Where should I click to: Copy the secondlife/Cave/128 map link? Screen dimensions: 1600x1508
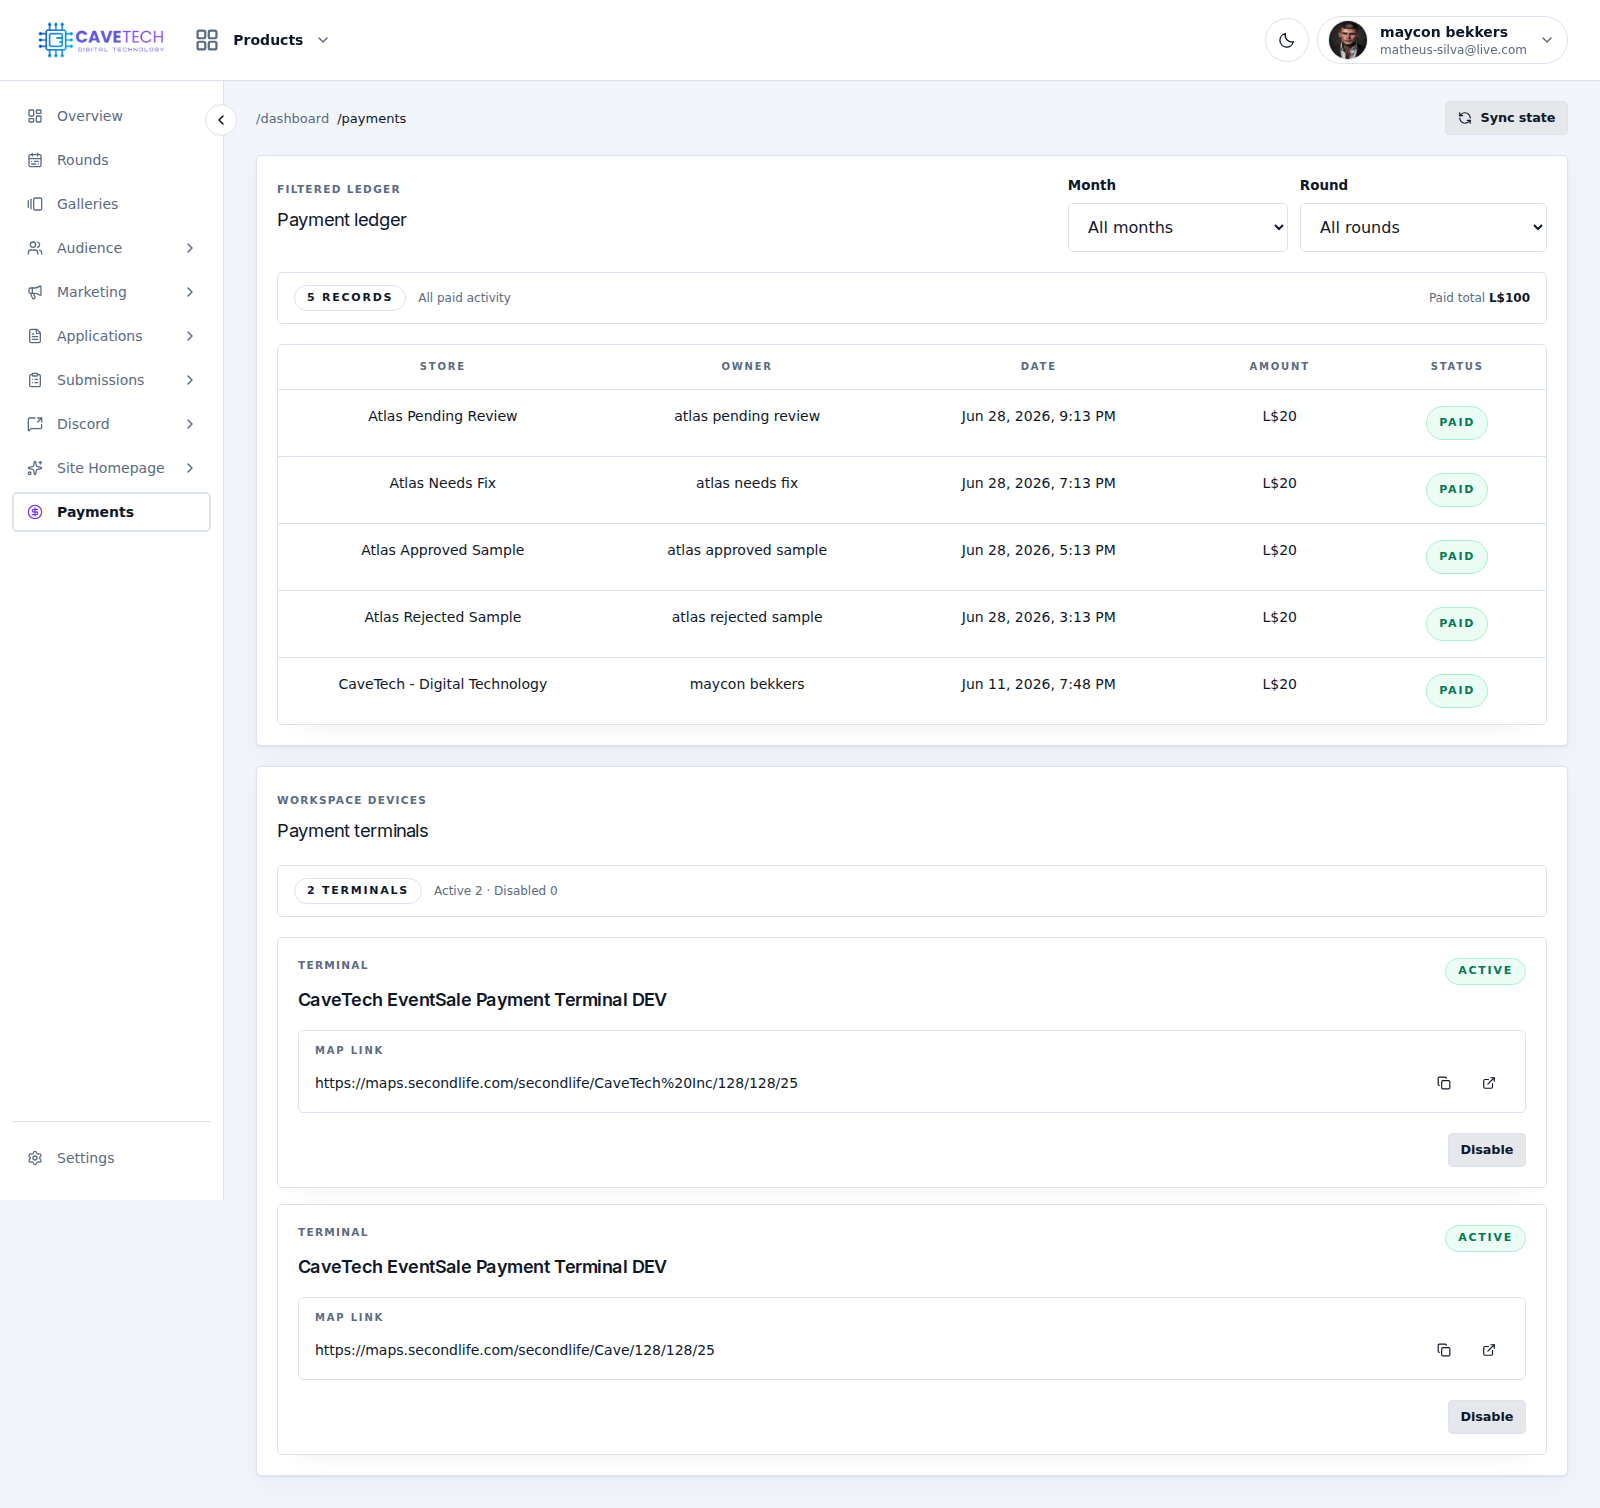coord(1444,1350)
